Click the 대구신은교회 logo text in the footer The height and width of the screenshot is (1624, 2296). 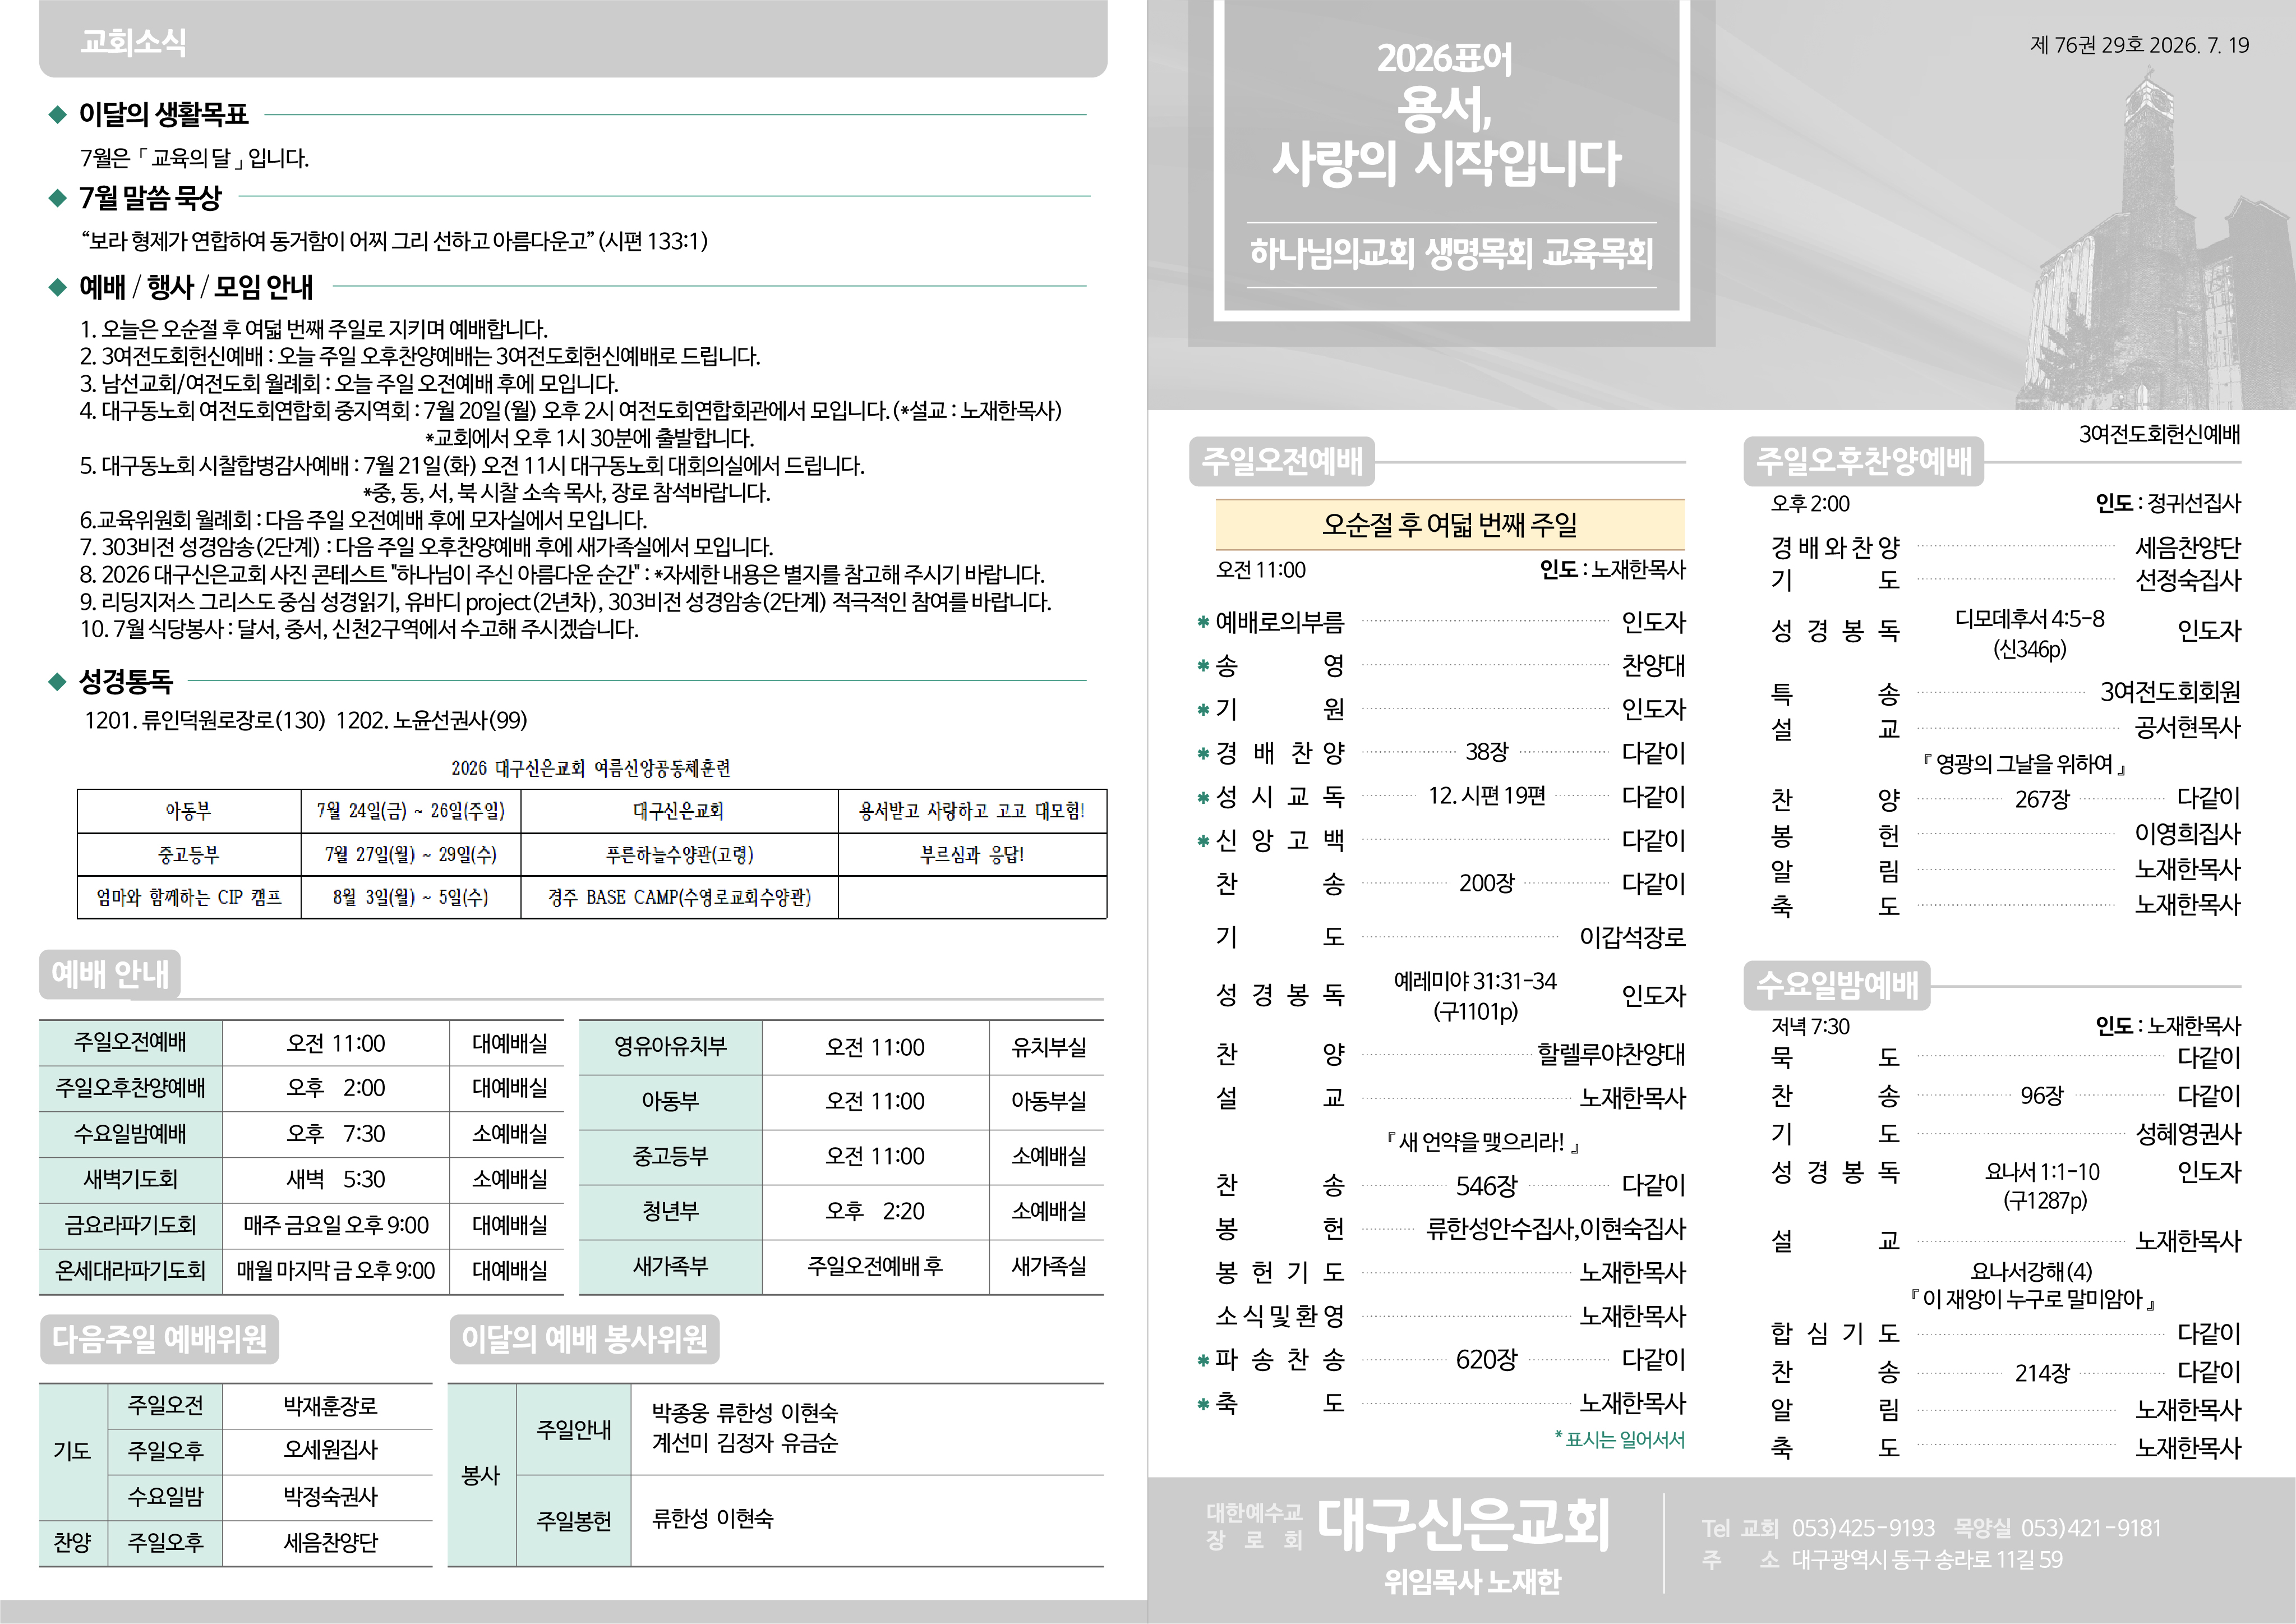1464,1525
